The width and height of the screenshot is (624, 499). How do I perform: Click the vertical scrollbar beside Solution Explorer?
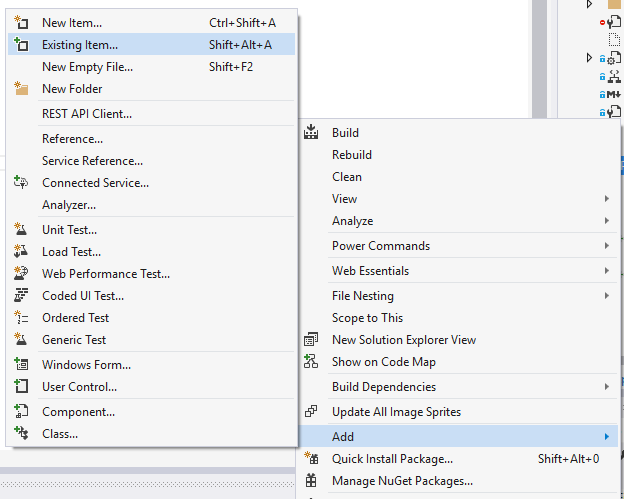540,59
